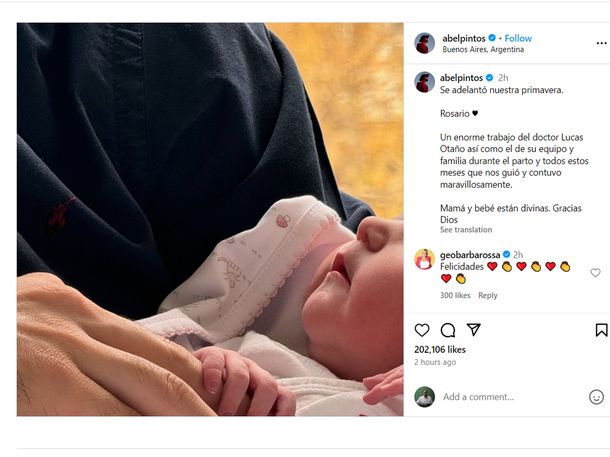Open the emoji picker in the comment box
This screenshot has height=457, width=610.
tap(596, 397)
